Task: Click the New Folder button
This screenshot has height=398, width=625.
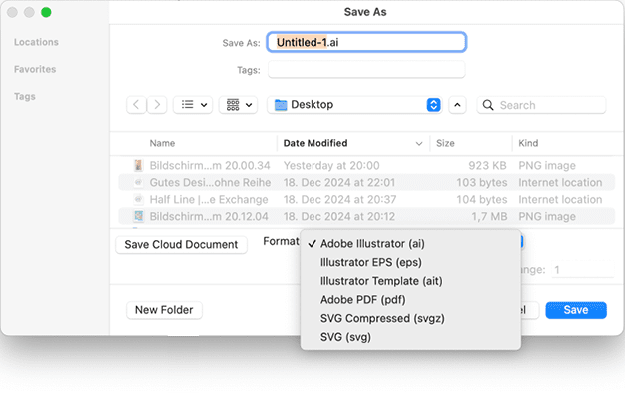Action: click(164, 310)
